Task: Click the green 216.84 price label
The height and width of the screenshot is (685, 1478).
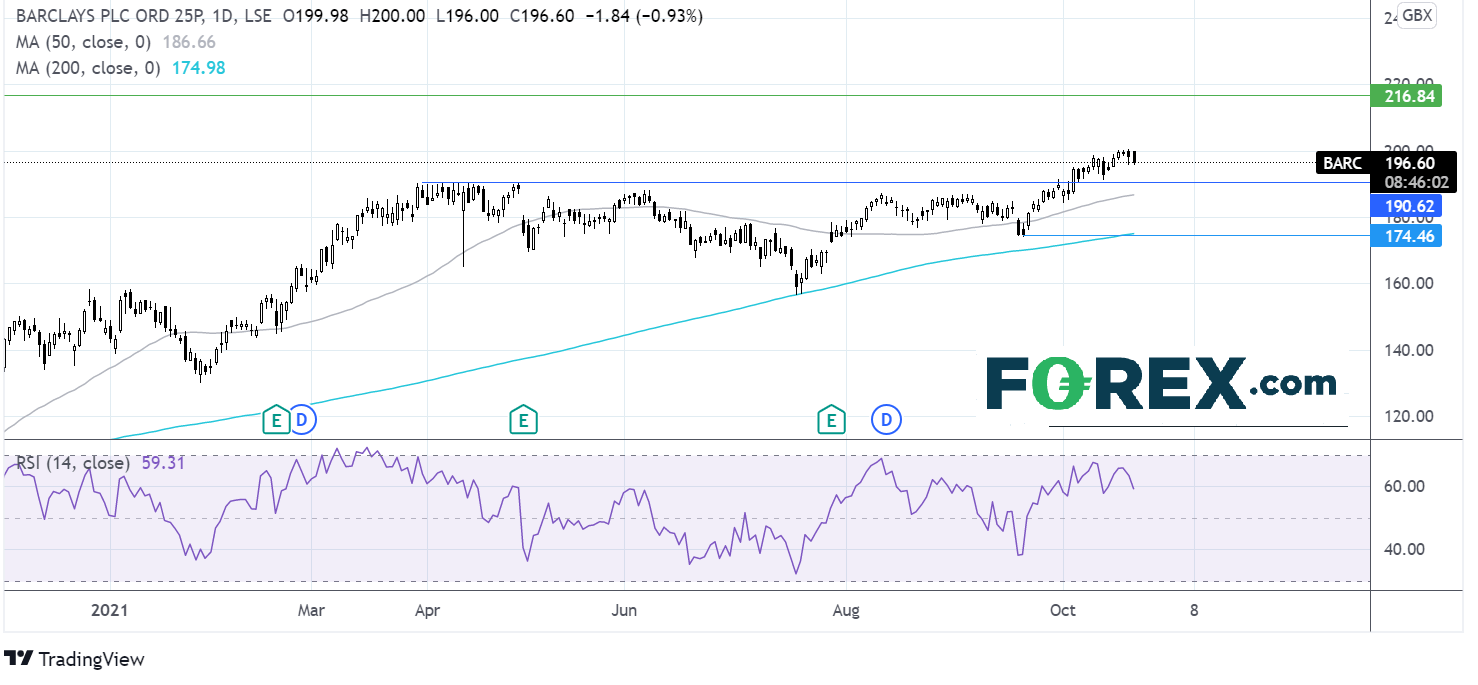Action: coord(1405,96)
